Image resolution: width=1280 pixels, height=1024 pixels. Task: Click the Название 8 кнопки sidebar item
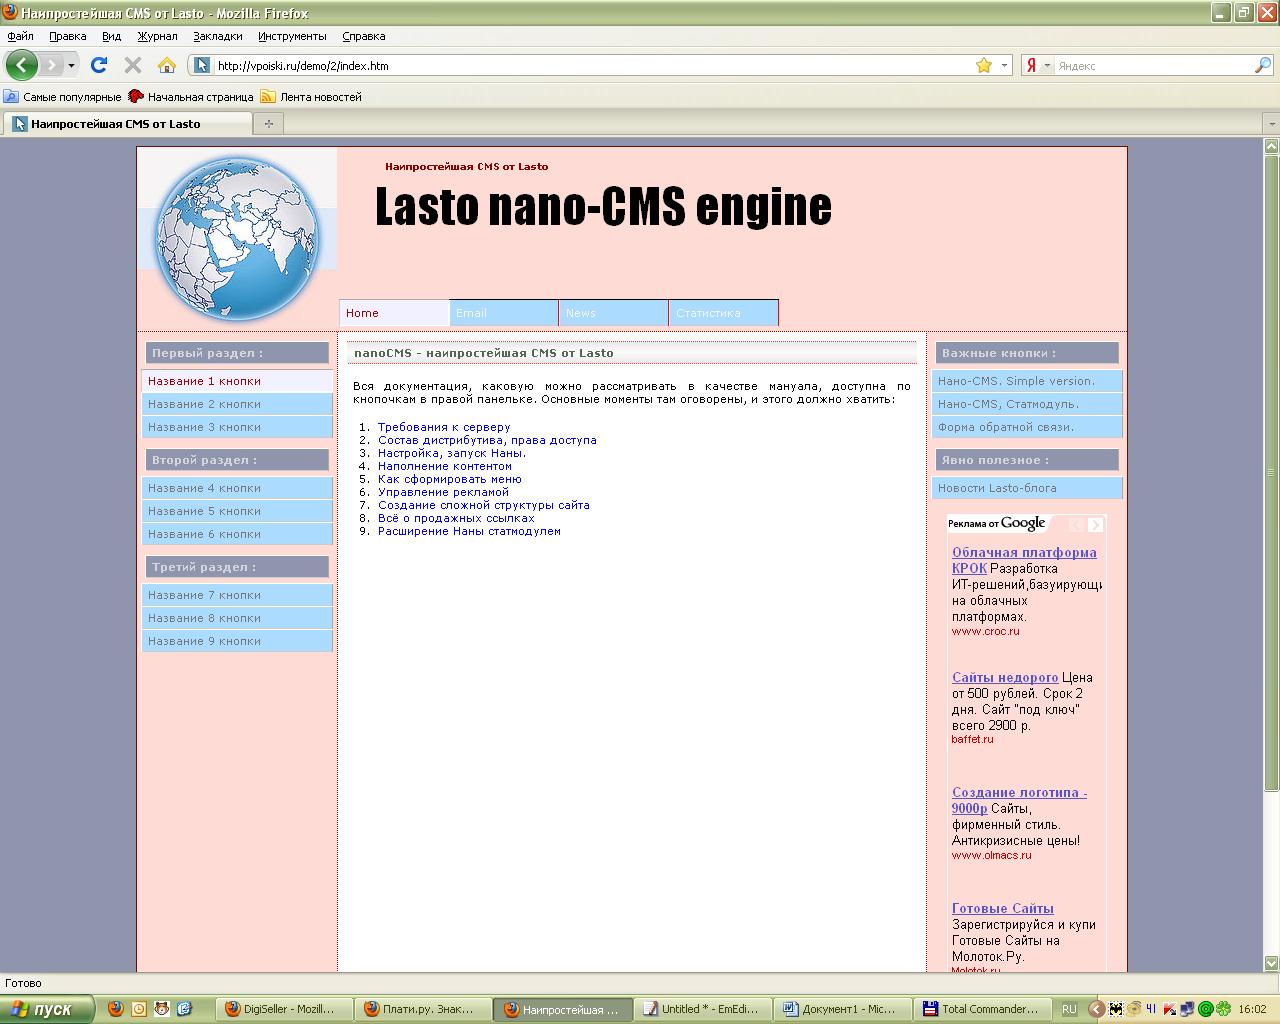237,618
